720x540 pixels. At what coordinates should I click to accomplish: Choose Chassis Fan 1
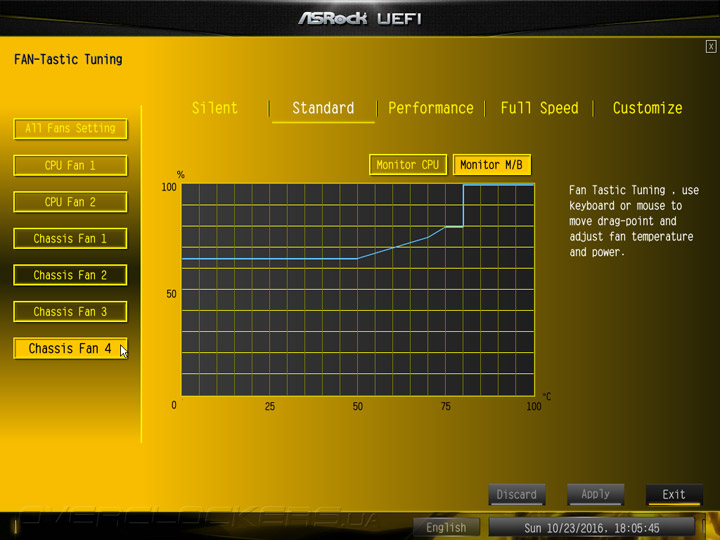70,239
